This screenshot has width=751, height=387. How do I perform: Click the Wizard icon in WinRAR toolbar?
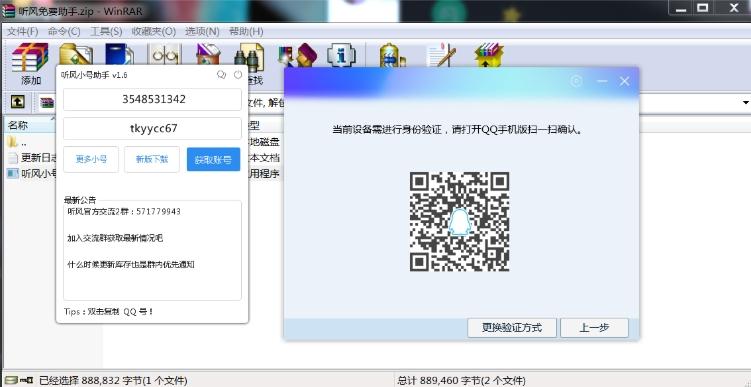[x=297, y=56]
